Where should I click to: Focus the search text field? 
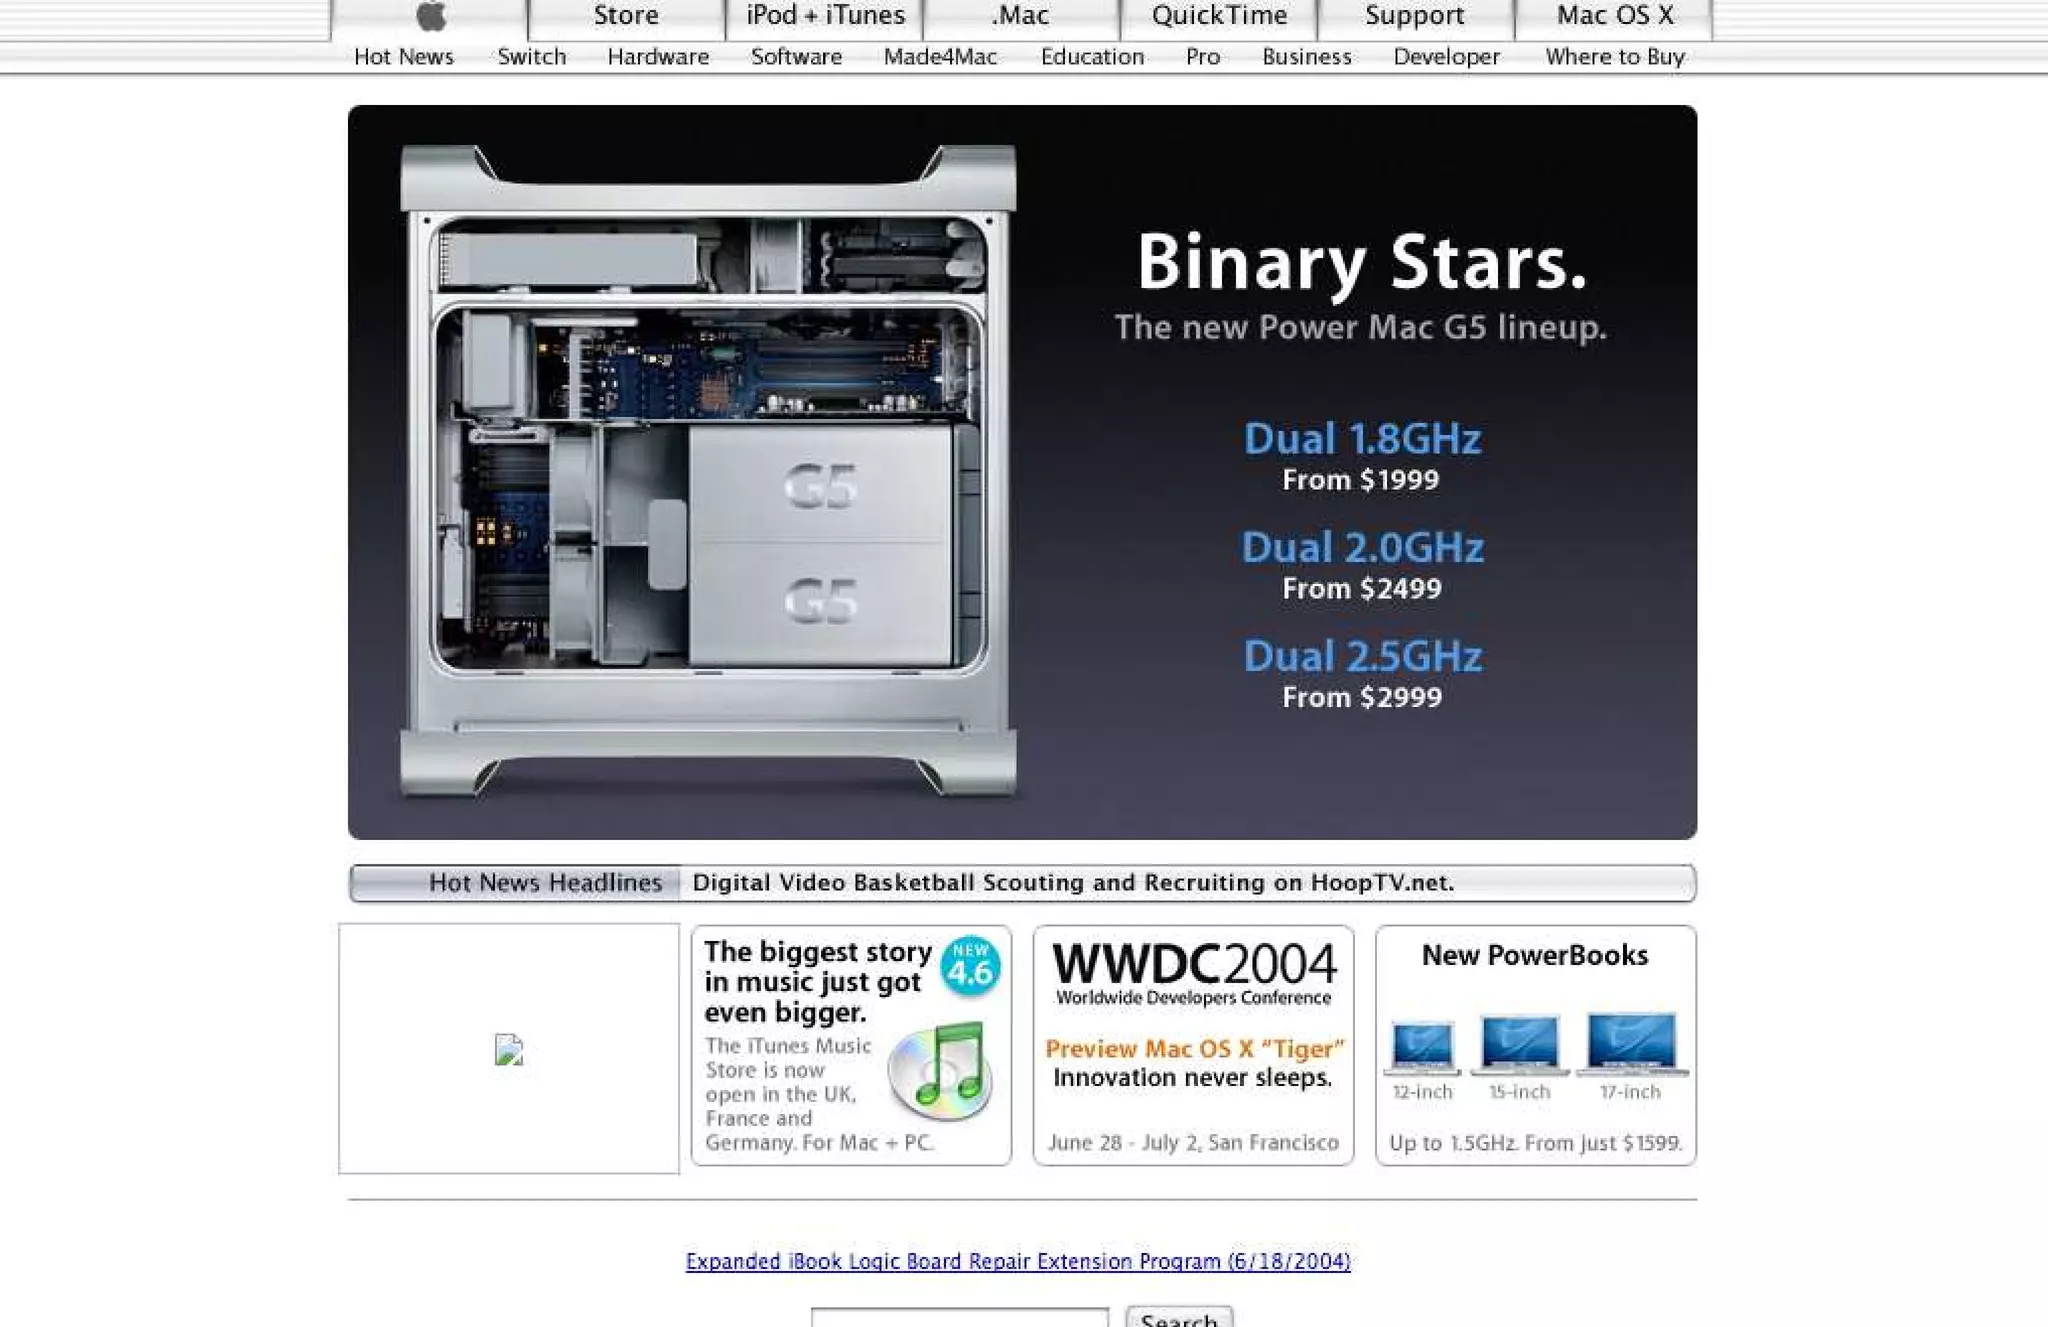tap(960, 1317)
